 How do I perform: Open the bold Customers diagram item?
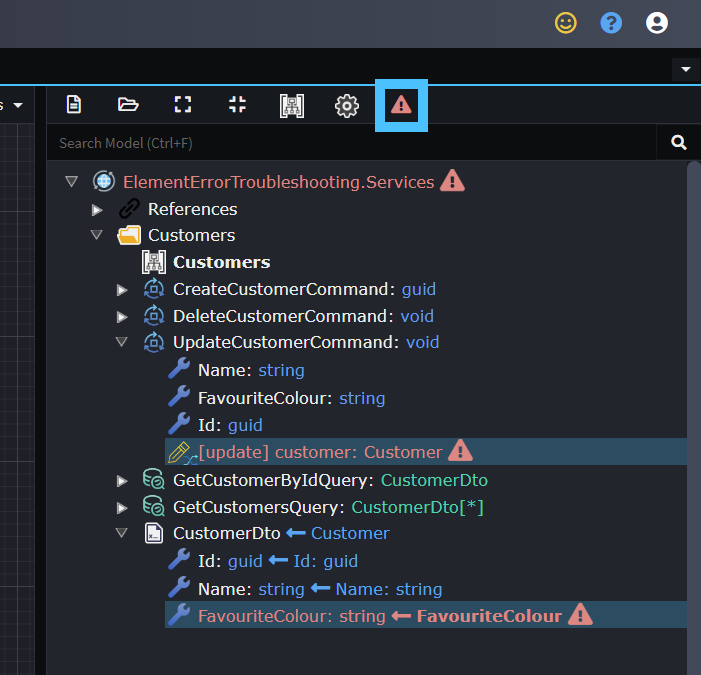click(222, 262)
